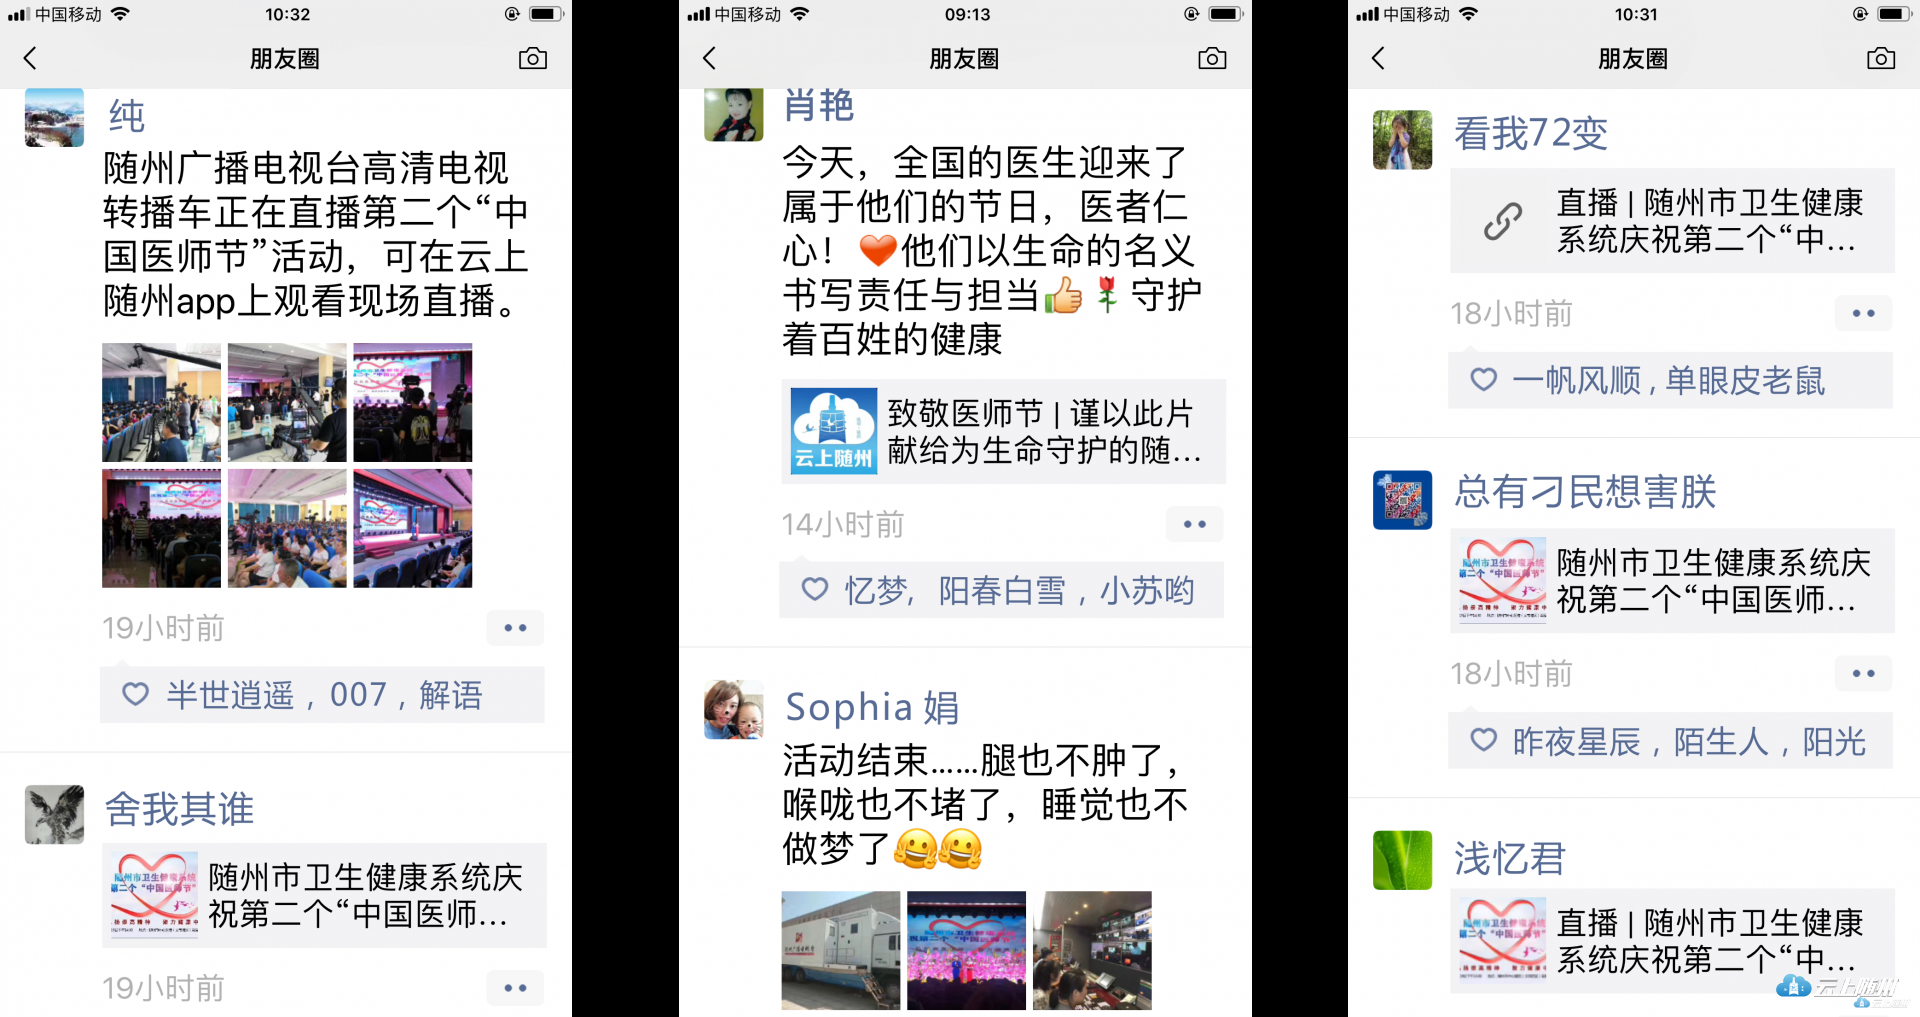
Task: Open username link Sophia 娟
Action: (x=872, y=707)
